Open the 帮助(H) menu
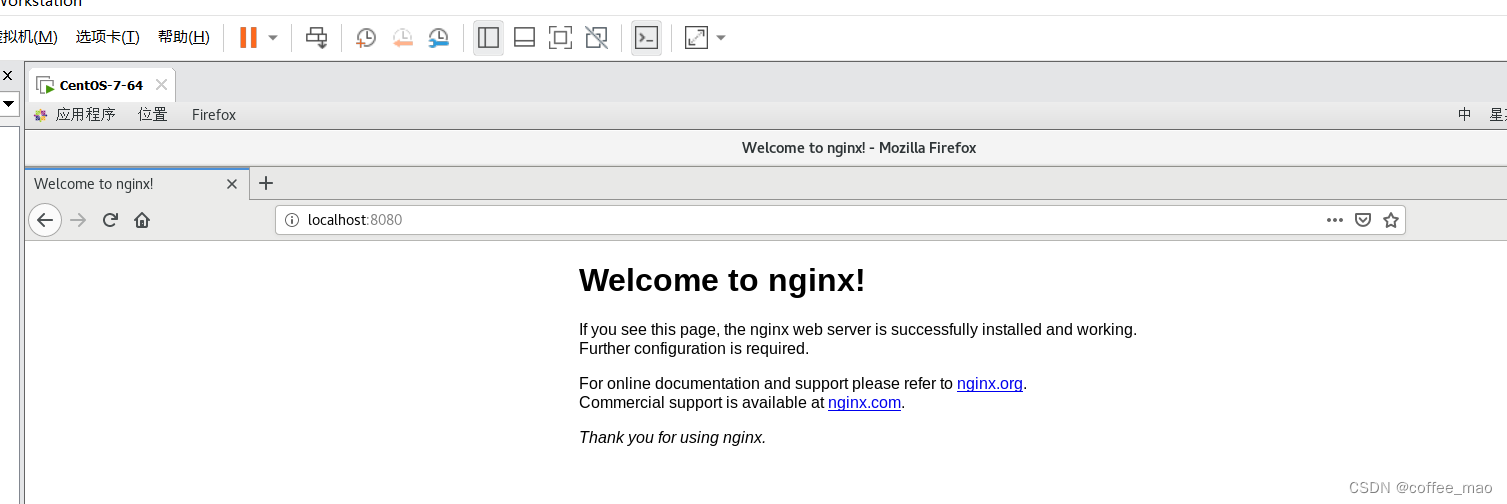This screenshot has height=504, width=1507. (x=184, y=37)
